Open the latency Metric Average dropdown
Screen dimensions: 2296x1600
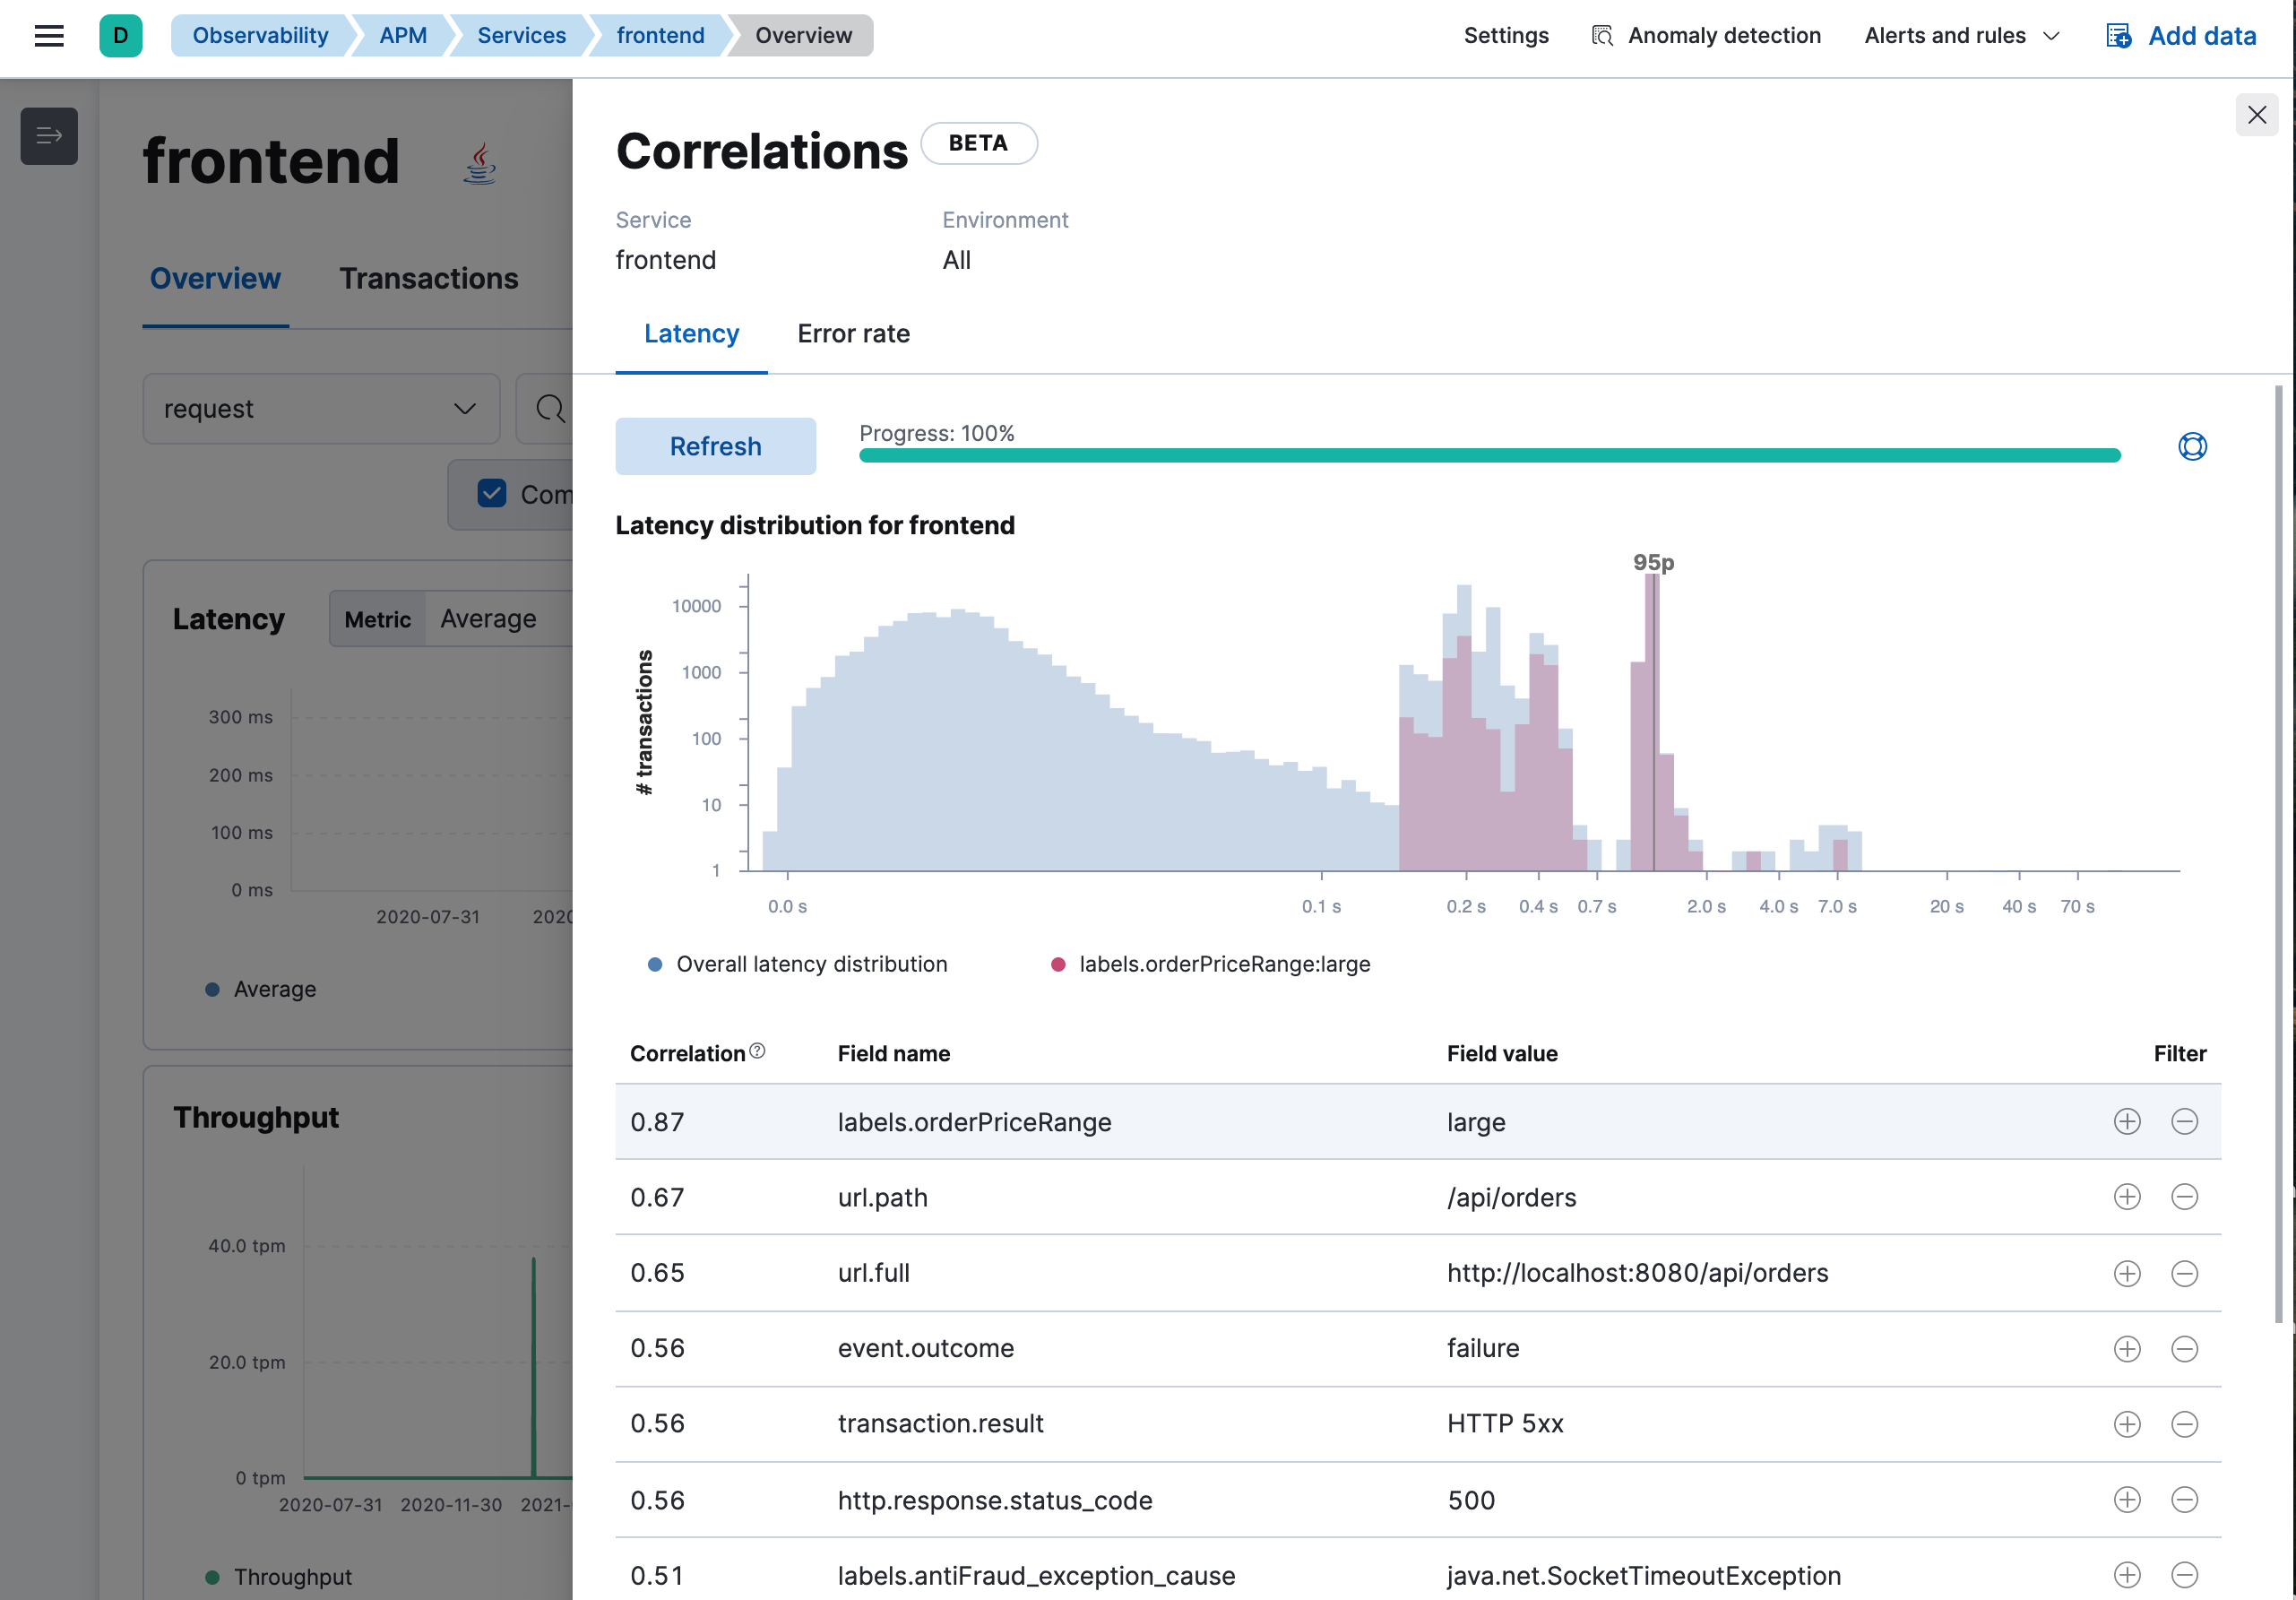click(488, 619)
